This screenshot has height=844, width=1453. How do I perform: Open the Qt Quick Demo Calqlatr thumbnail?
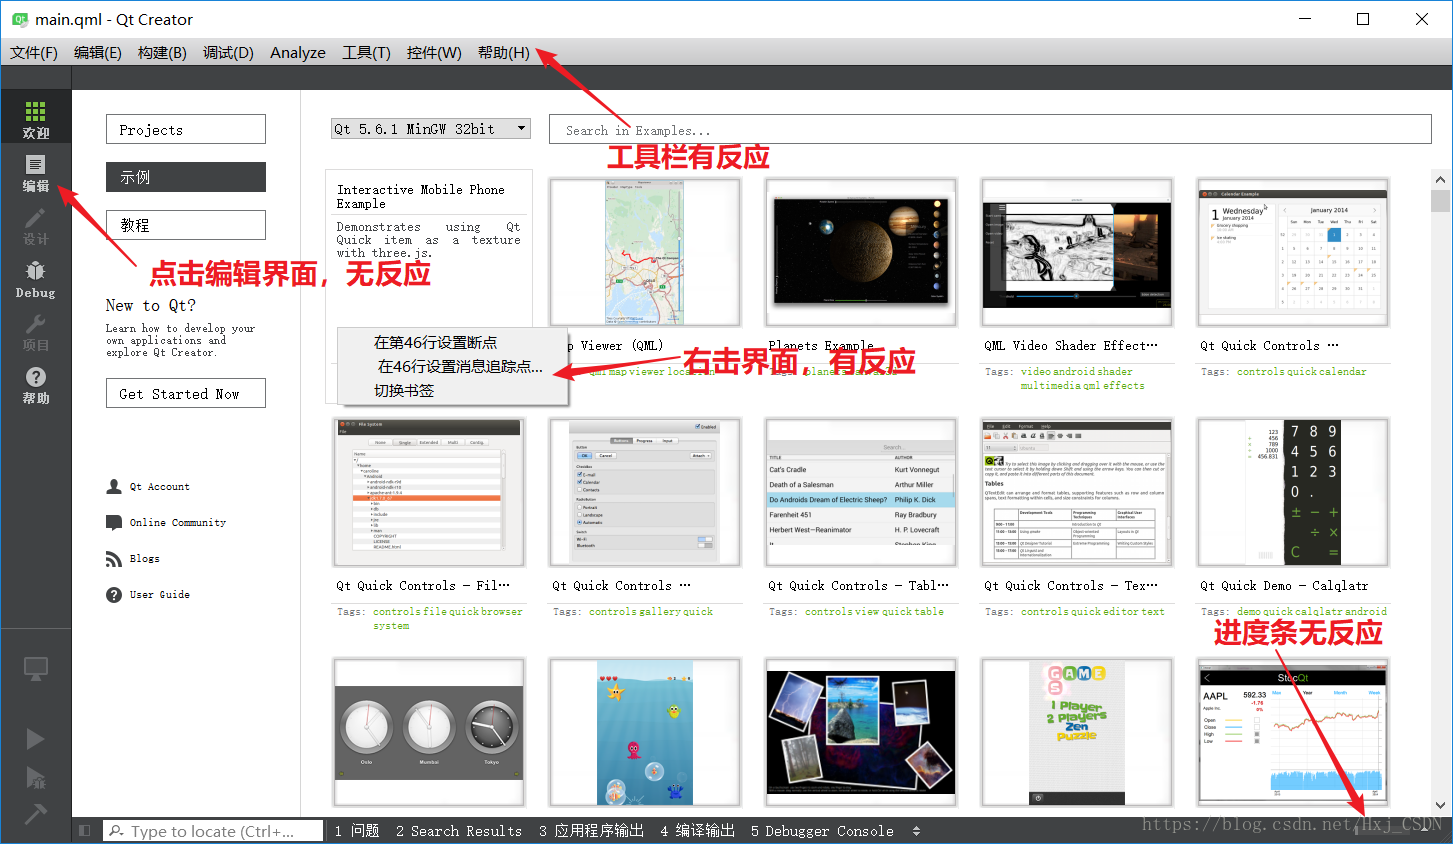coord(1293,492)
